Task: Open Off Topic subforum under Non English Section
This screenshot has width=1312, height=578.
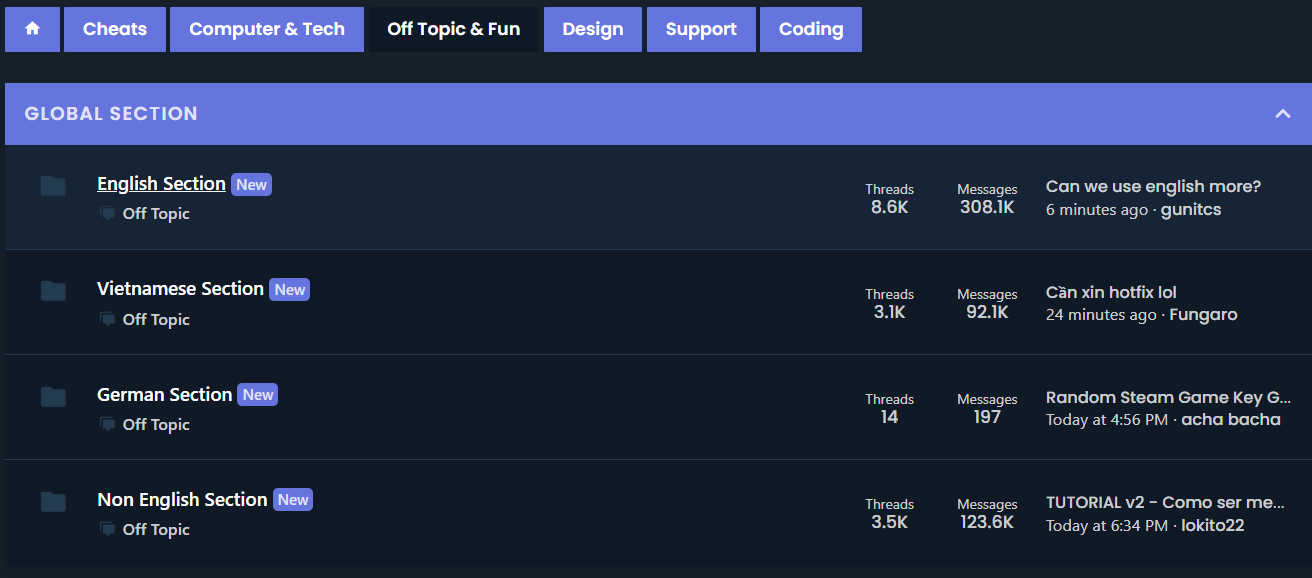Action: pos(156,530)
